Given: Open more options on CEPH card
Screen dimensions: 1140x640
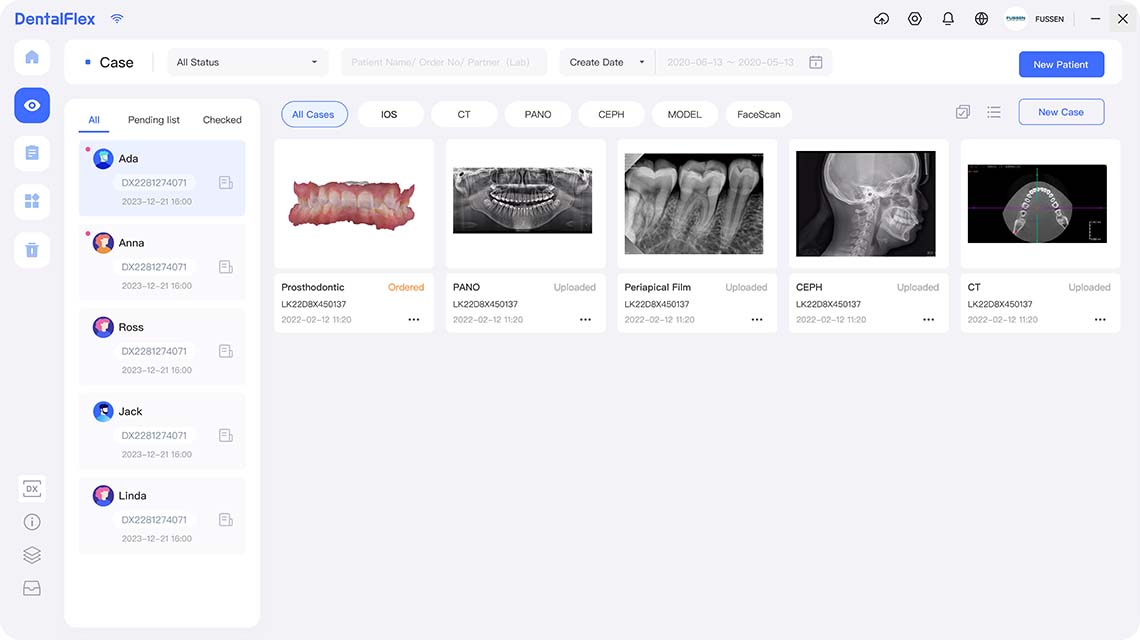Looking at the screenshot, I should [928, 319].
